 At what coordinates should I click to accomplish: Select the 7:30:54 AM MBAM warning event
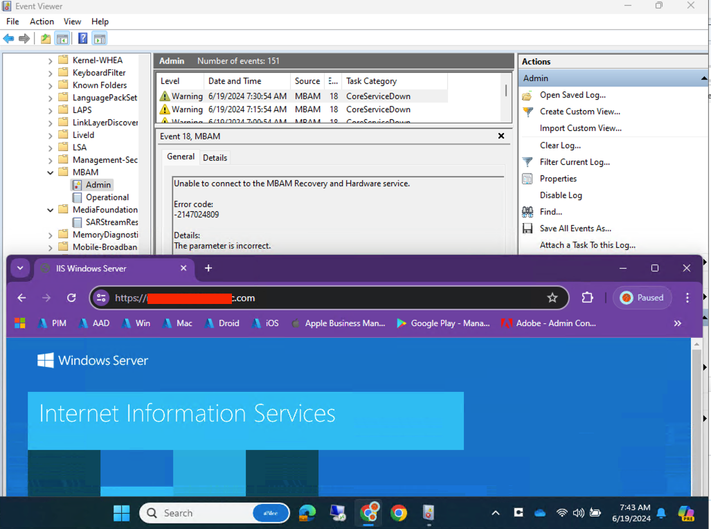(x=302, y=96)
